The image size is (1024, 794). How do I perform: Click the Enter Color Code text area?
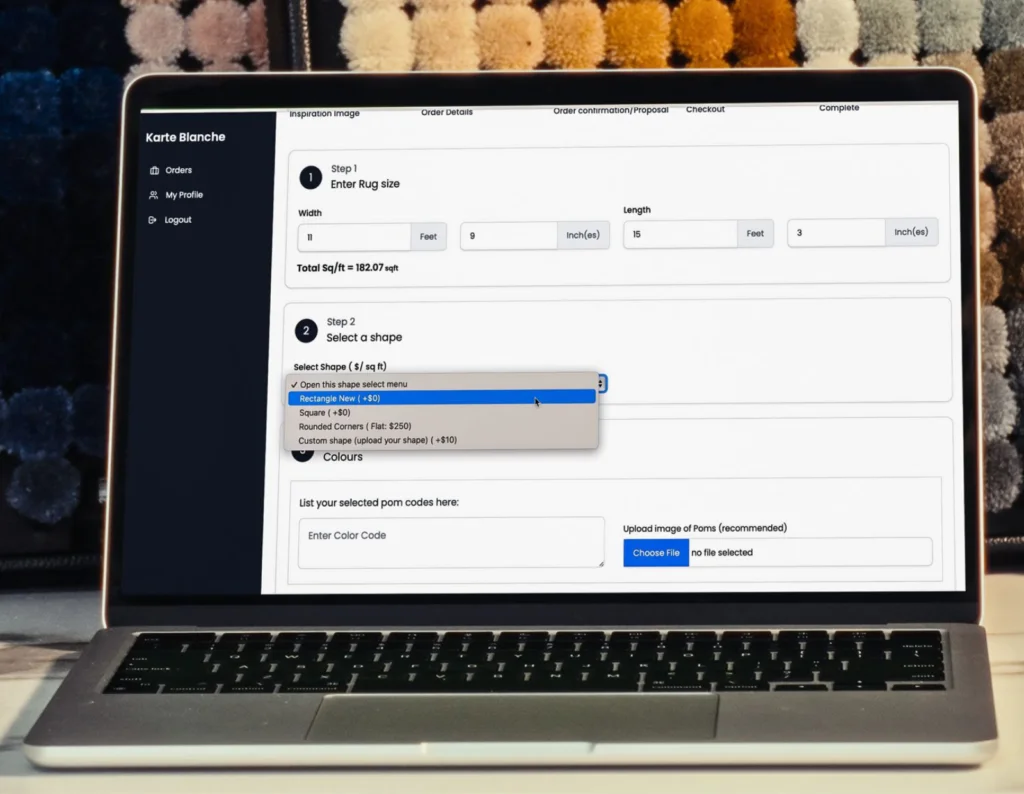(x=451, y=542)
